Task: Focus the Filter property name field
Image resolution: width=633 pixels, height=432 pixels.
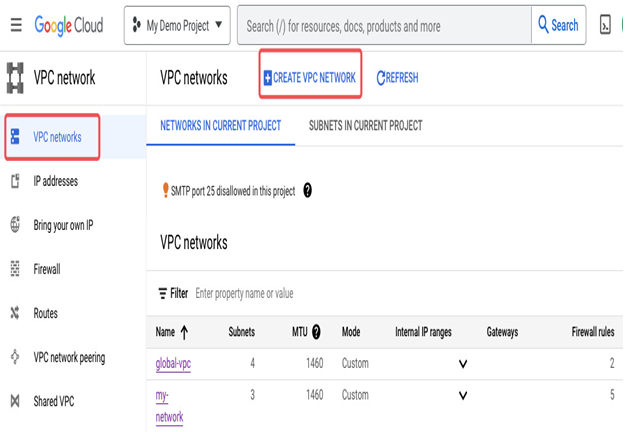Action: [244, 293]
